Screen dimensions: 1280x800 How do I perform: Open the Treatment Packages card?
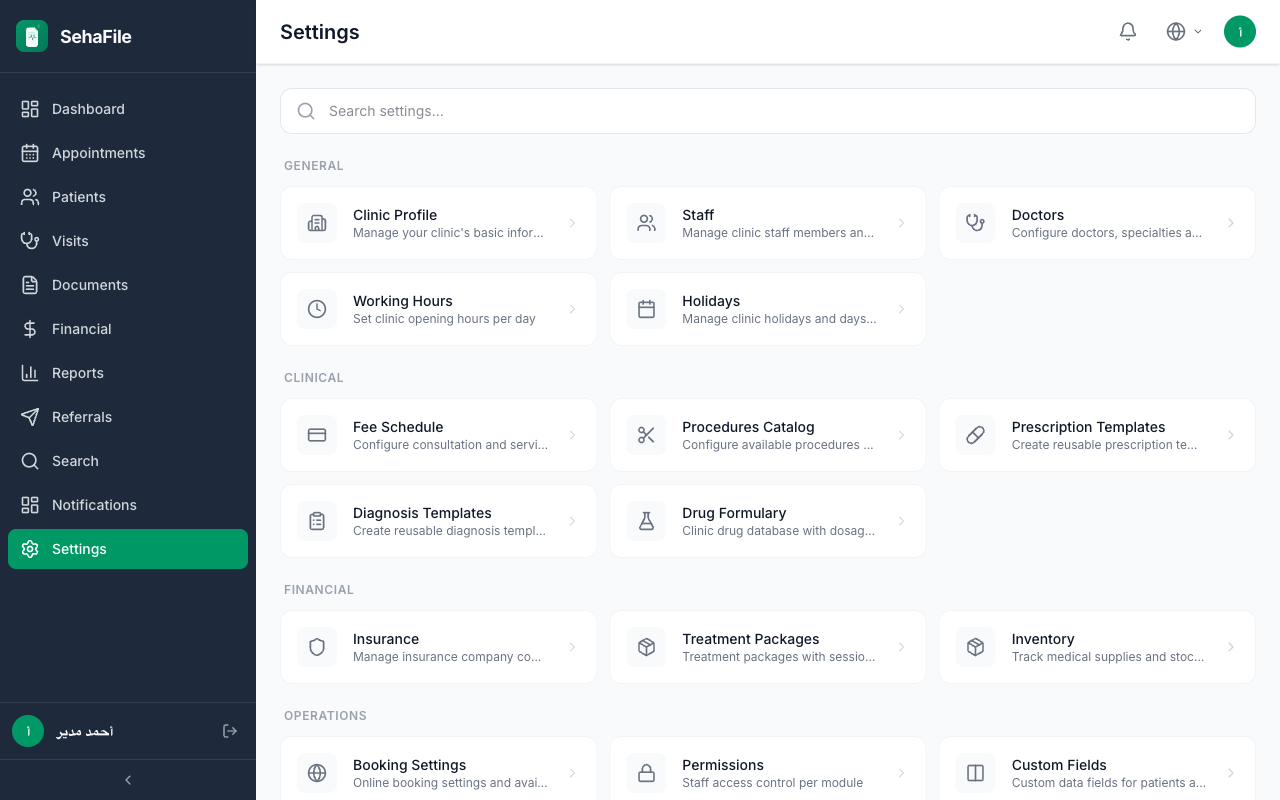768,647
